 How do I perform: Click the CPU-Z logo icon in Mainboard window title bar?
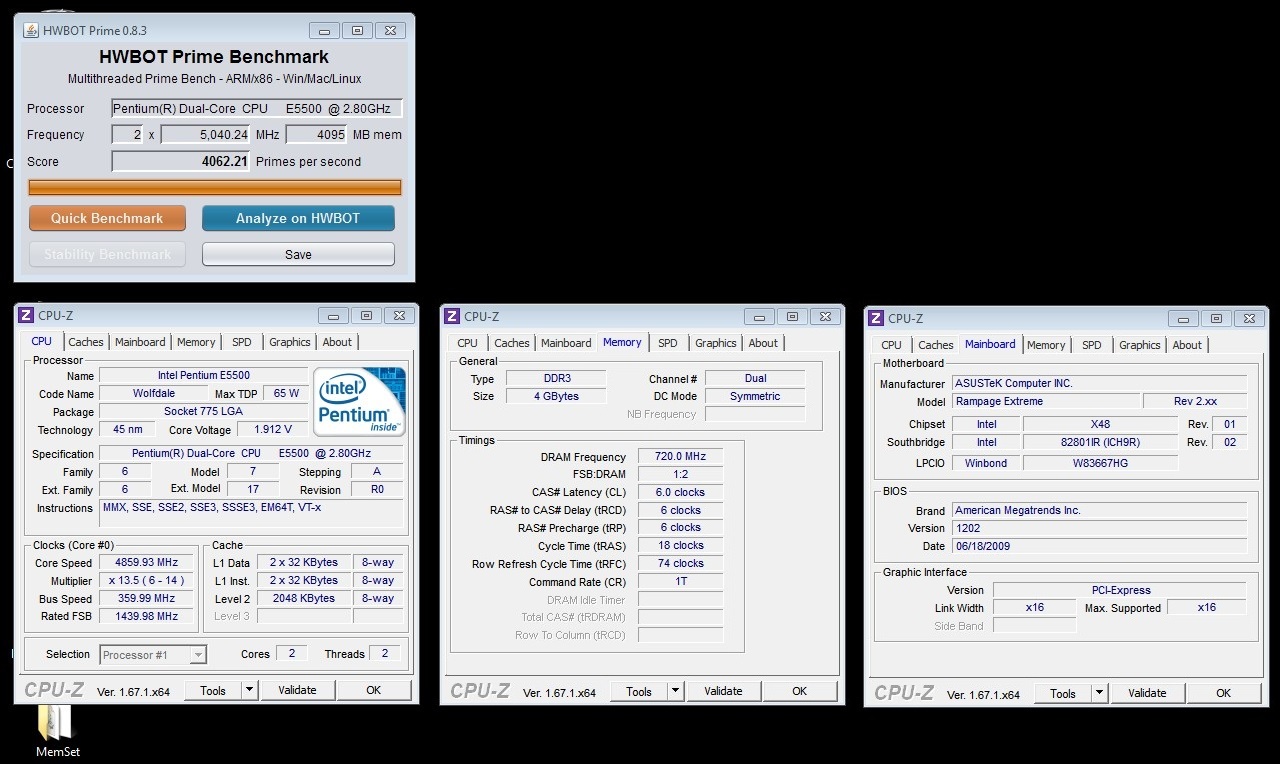pyautogui.click(x=876, y=318)
